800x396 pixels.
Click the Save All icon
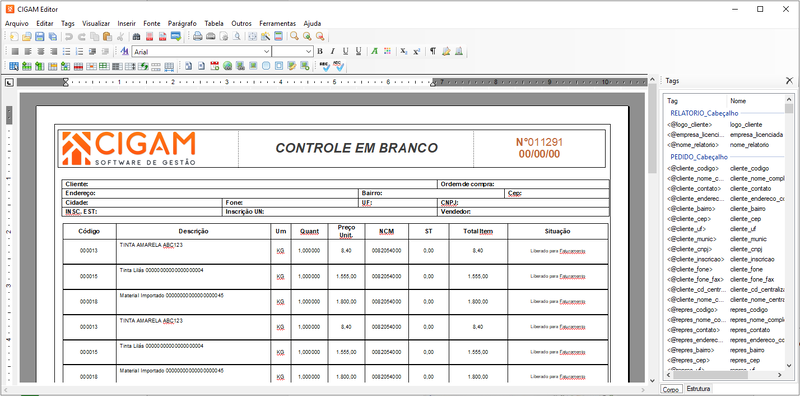[x=53, y=36]
